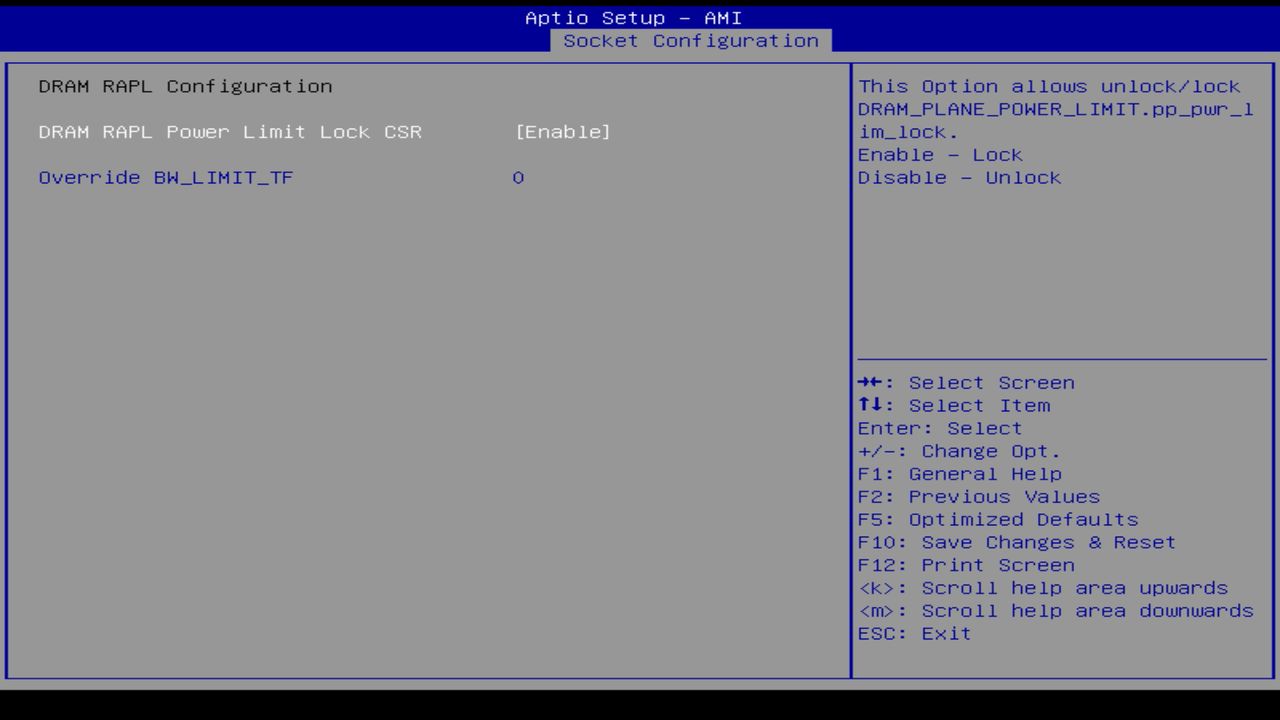This screenshot has height=720, width=1280.
Task: Open the DRAM RAPL Power Limit Lock CSR options
Action: coord(230,131)
